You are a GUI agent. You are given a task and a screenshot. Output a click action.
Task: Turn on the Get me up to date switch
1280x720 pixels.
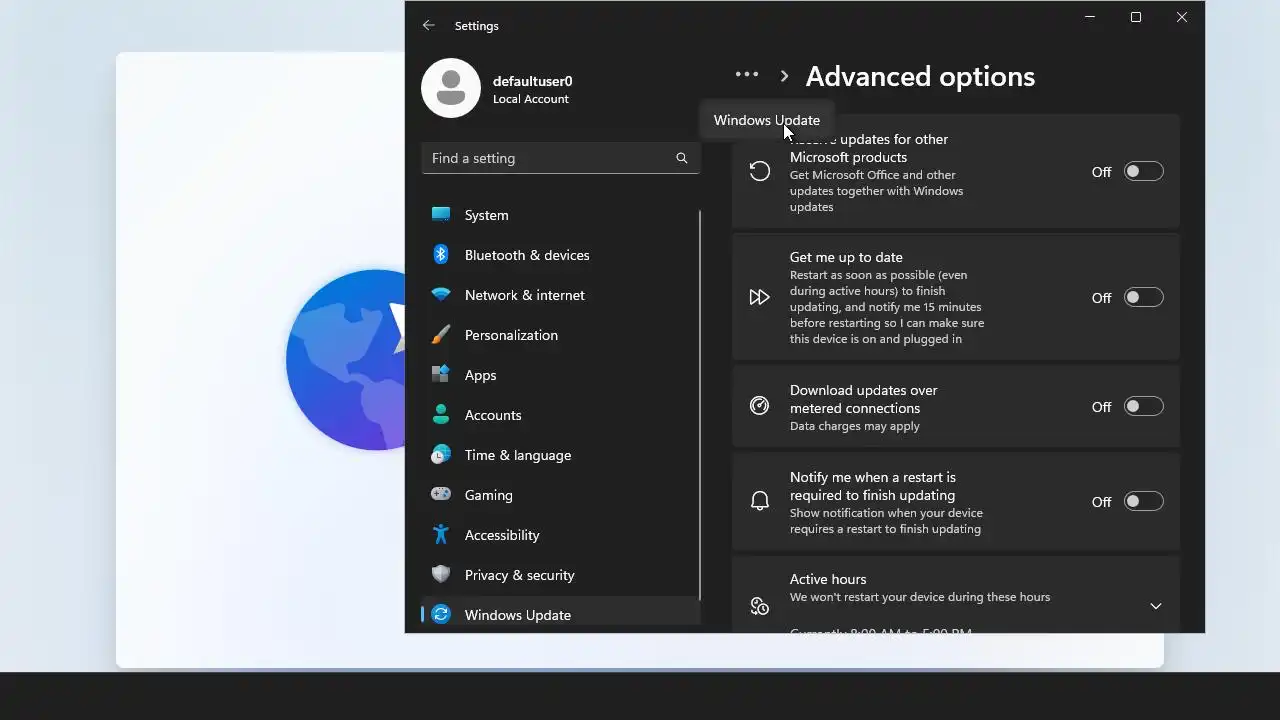click(x=1144, y=297)
